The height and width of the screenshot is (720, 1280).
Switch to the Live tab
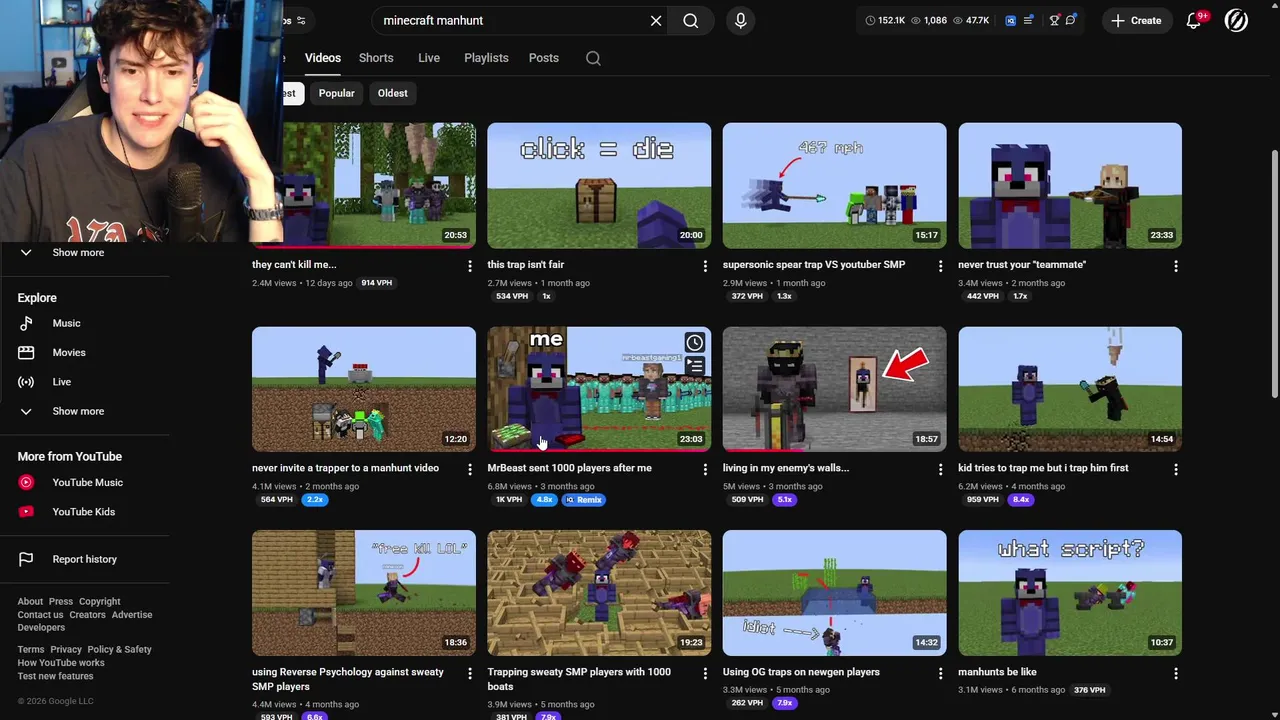click(429, 58)
